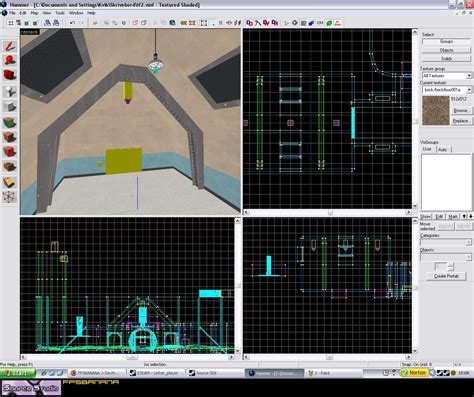474x397 pixels.
Task: Toggle the select-by-handles square icon
Action: (204, 23)
